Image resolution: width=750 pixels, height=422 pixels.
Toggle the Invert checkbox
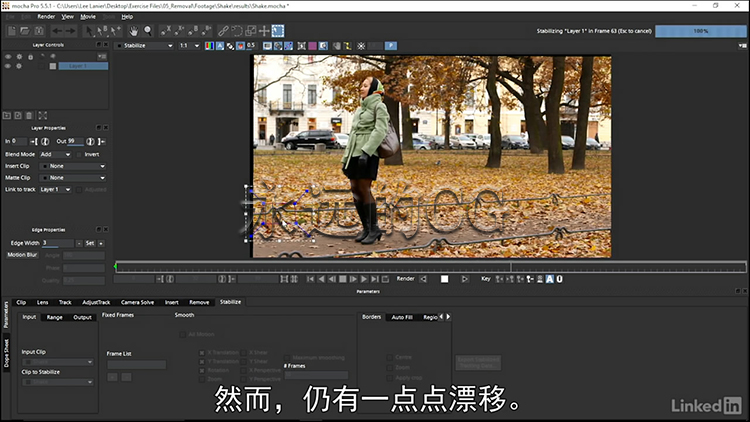(79, 155)
